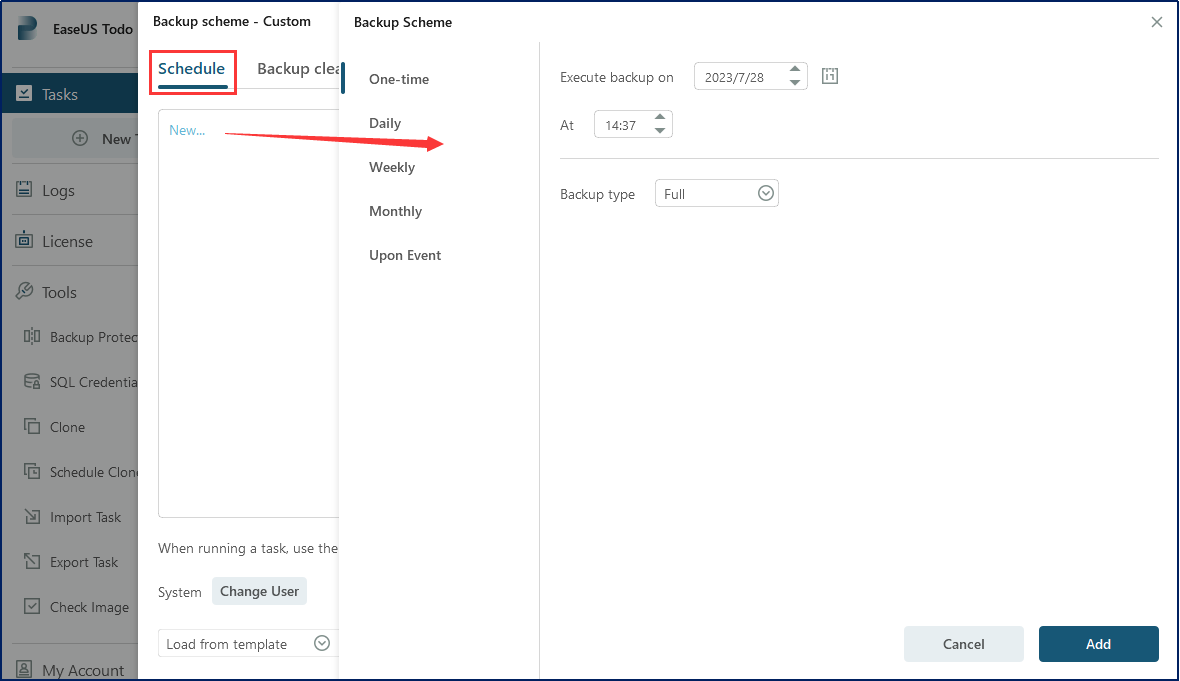
Task: Open the calendar date picker icon
Action: 829,76
